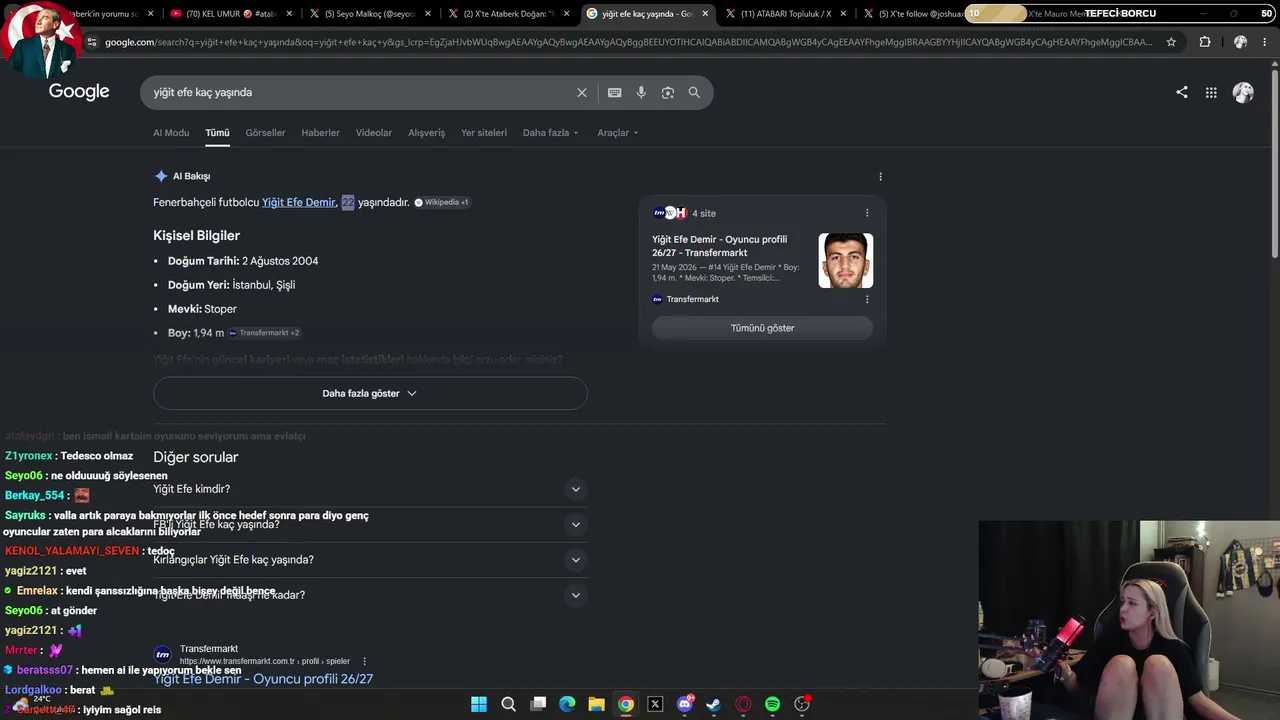Open Windows taskbar search

coord(508,704)
